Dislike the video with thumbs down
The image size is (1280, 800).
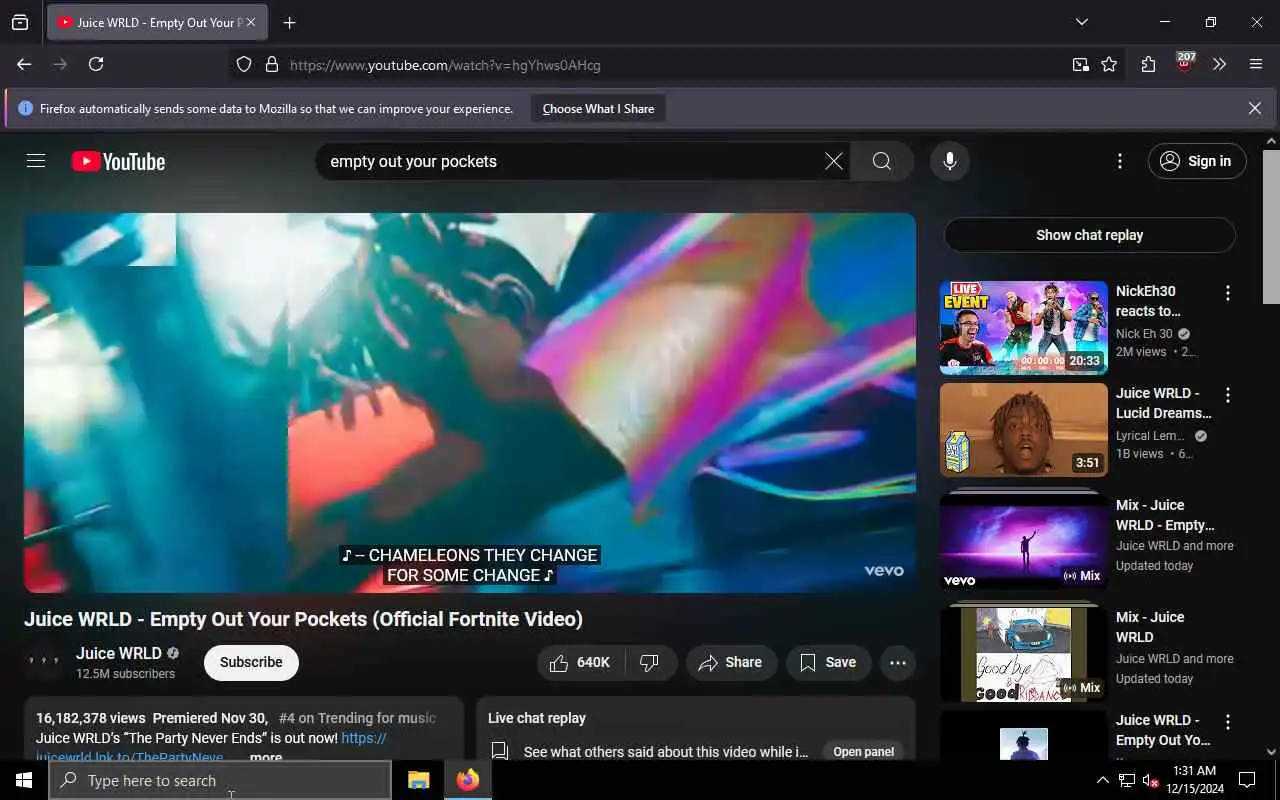[x=651, y=662]
